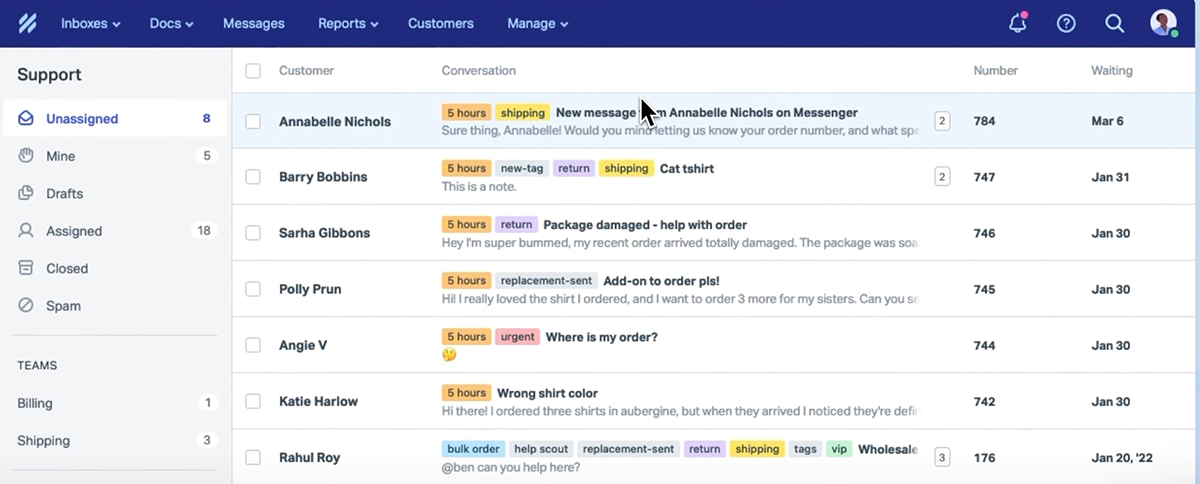1200x484 pixels.
Task: Click thread count badge for Barry Bobbins
Action: tap(942, 177)
